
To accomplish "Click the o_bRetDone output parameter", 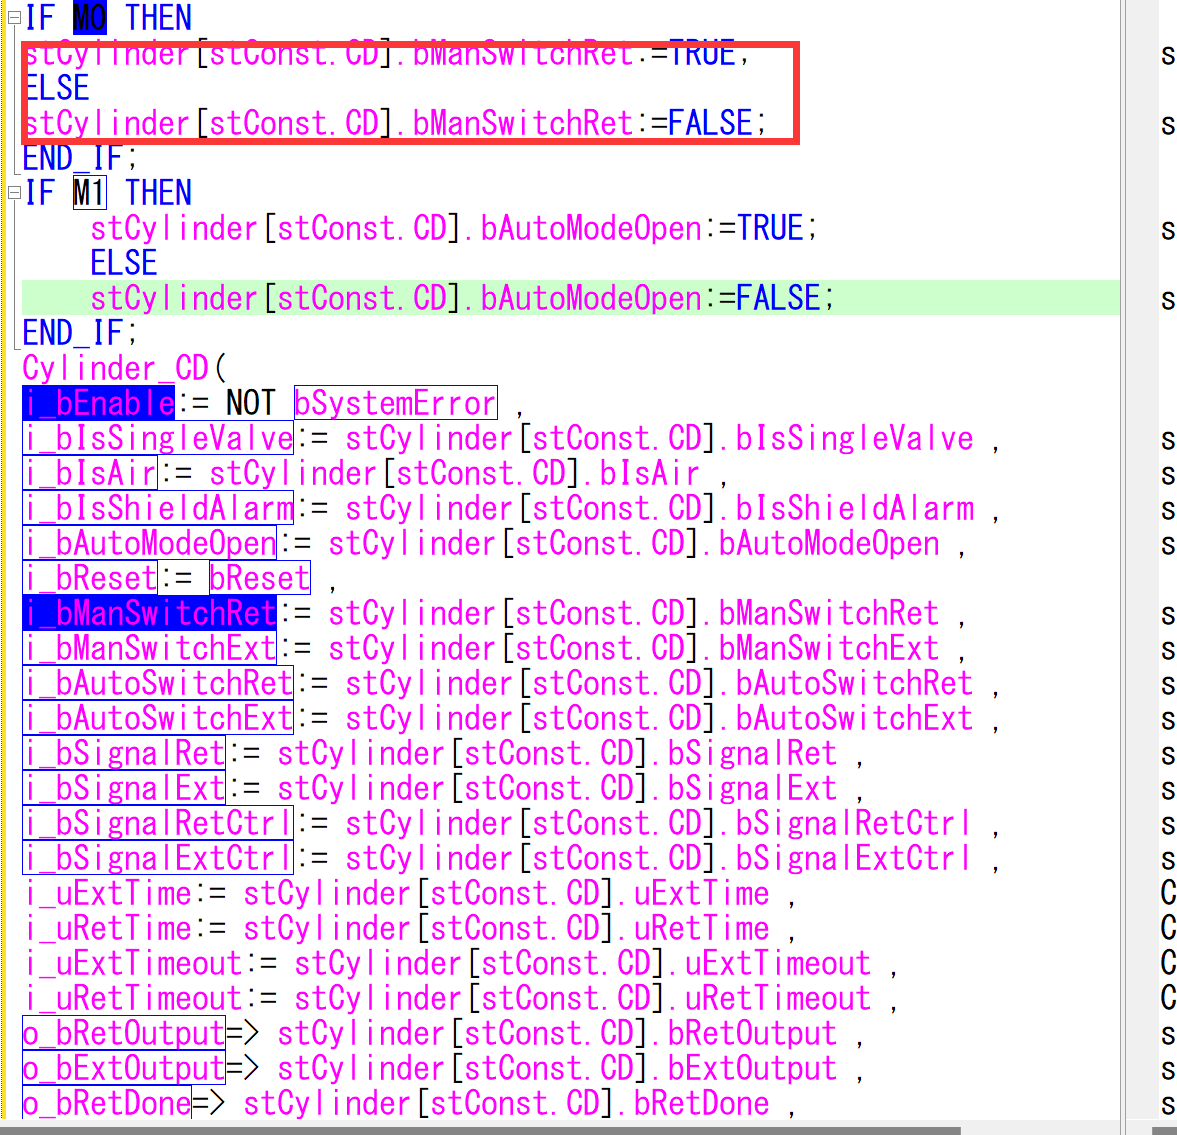I will point(107,1103).
